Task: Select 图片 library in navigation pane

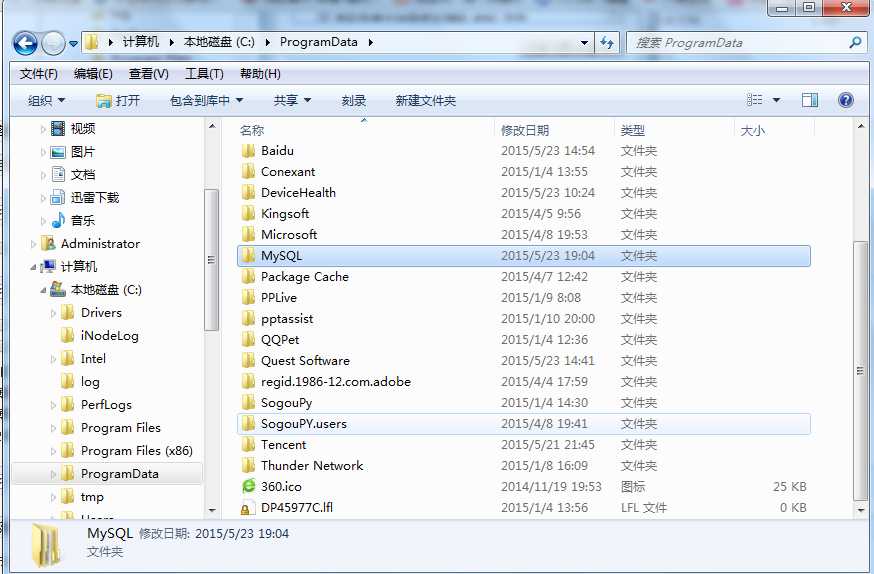Action: (x=82, y=152)
